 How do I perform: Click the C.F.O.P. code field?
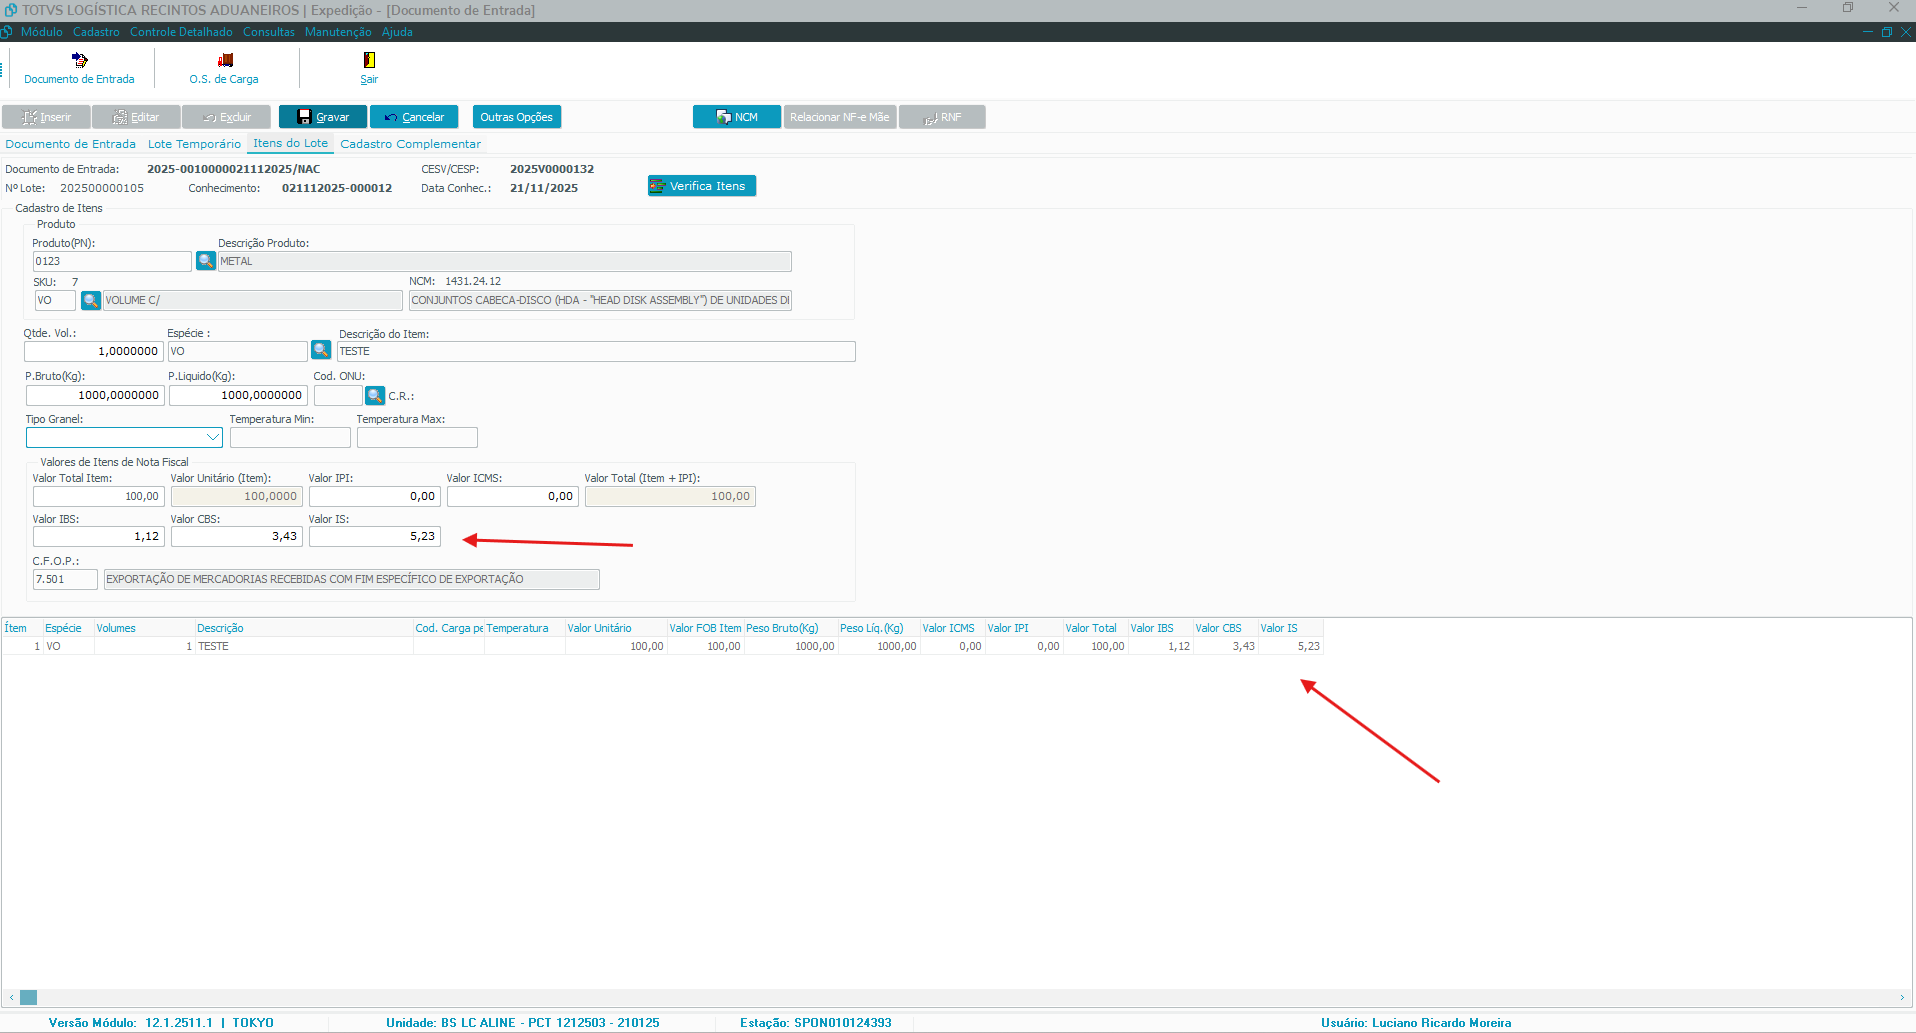pyautogui.click(x=66, y=579)
